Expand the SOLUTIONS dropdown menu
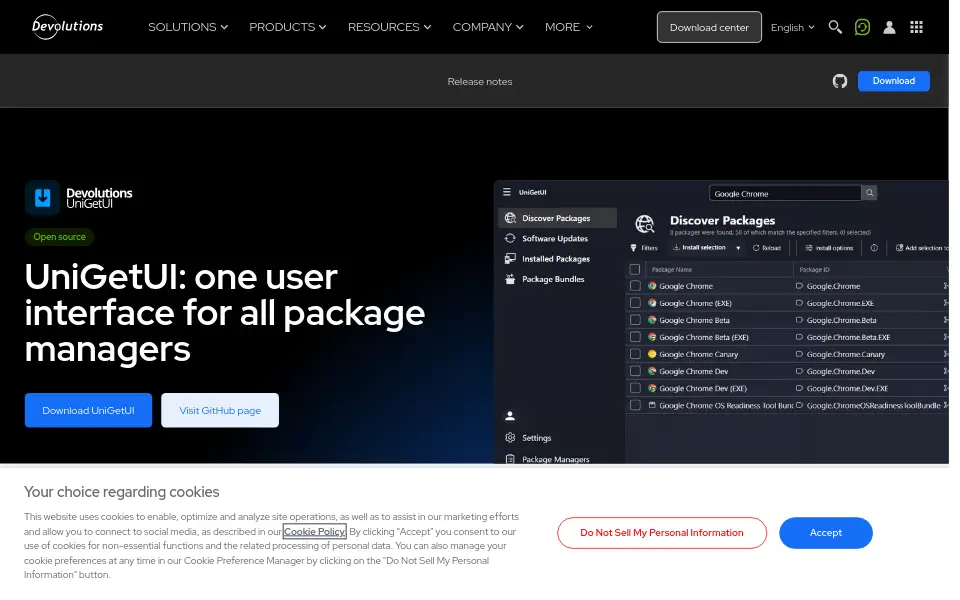This screenshot has height=600, width=960. [188, 27]
